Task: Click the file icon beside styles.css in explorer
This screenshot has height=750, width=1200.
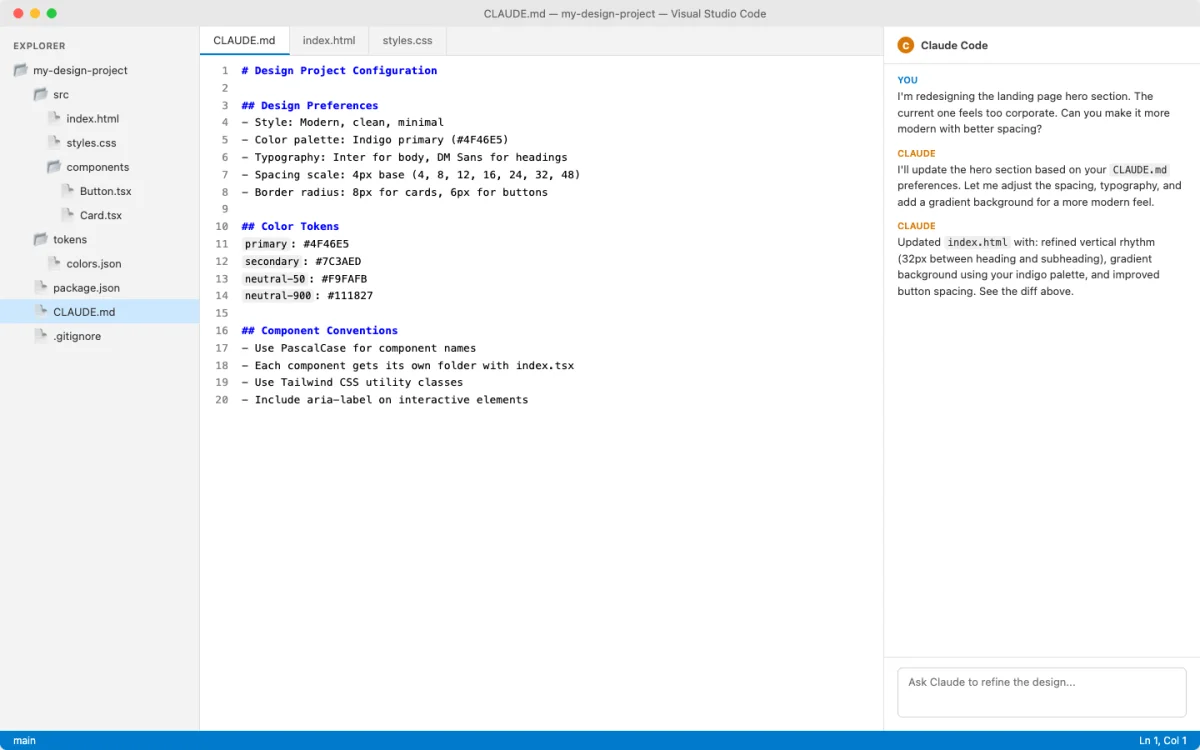Action: click(54, 142)
